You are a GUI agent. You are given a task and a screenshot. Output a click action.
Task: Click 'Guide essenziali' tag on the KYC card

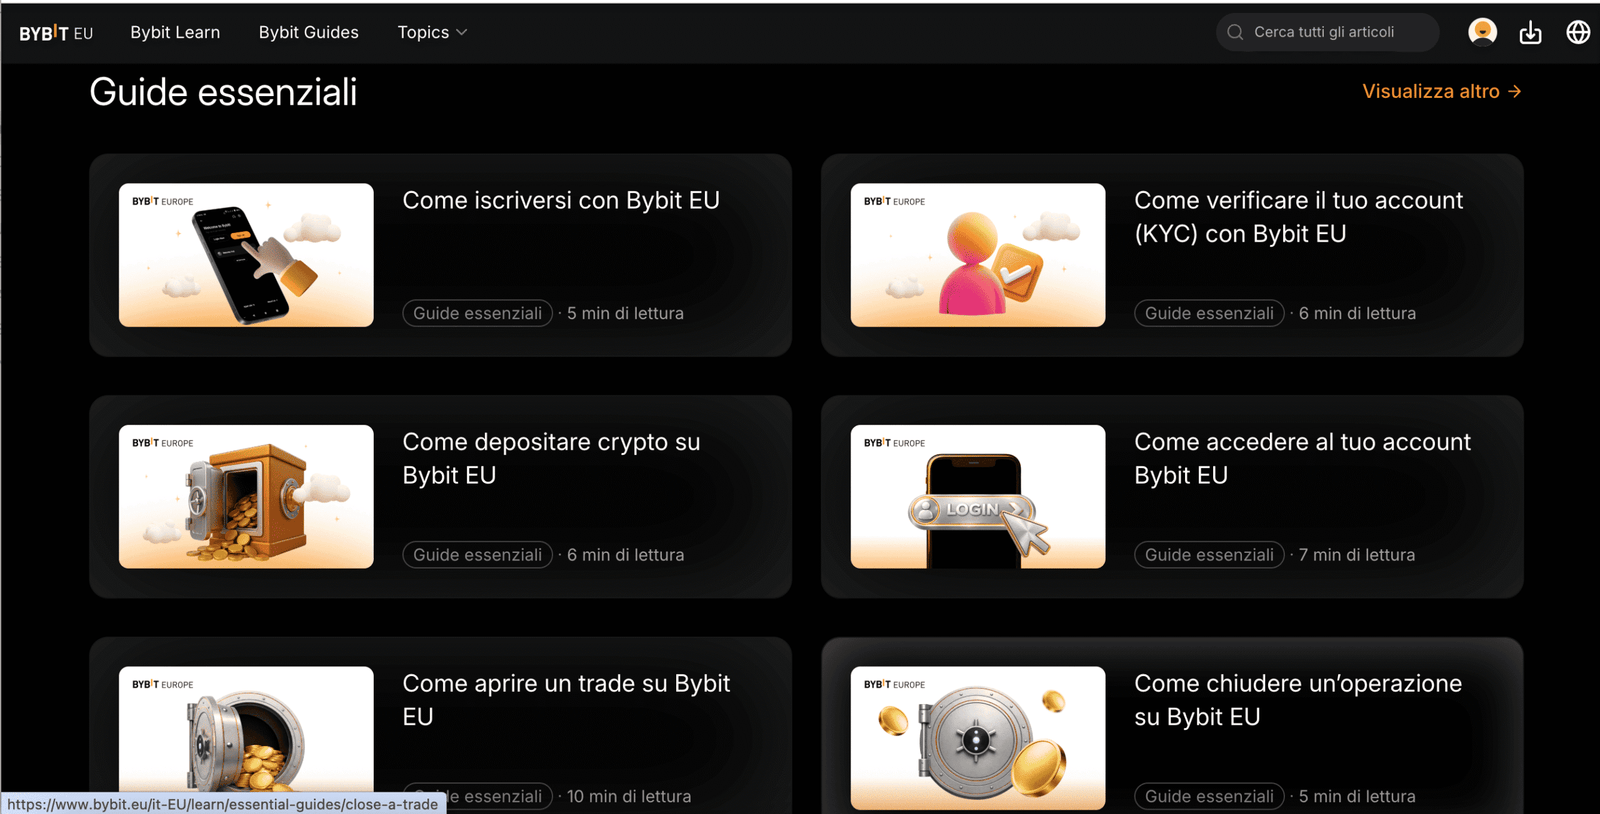click(1209, 313)
